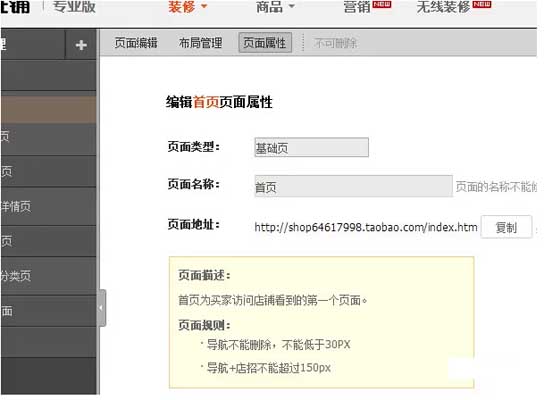The height and width of the screenshot is (400, 544).
Task: Click the 页面的名称不能 hint text
Action: 496,187
